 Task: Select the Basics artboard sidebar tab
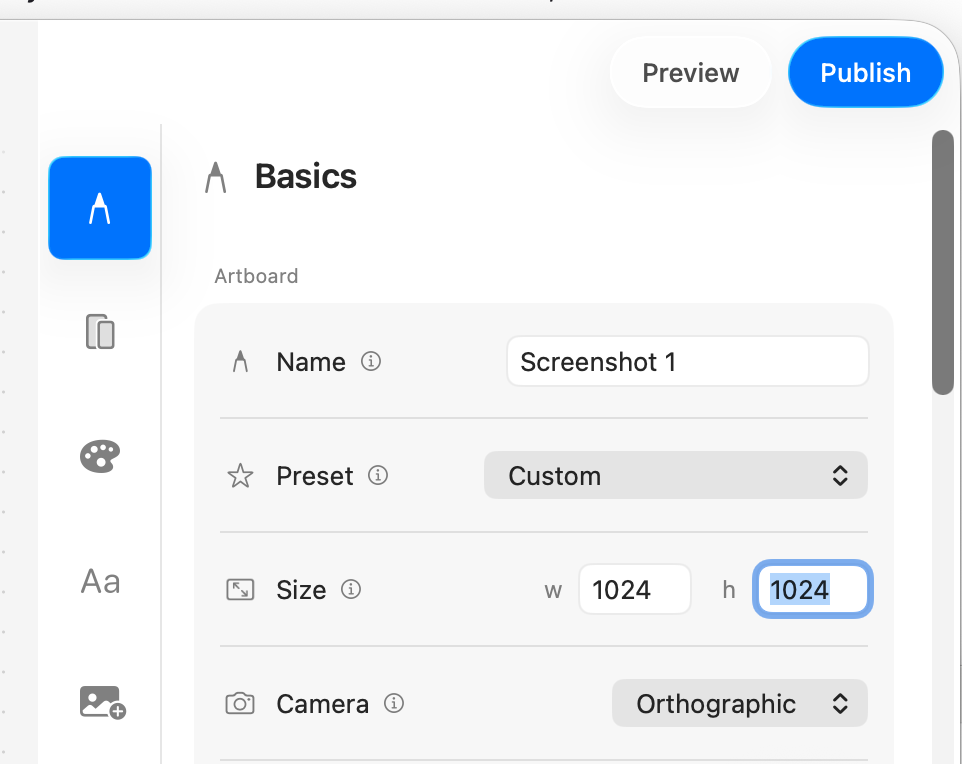(x=100, y=208)
